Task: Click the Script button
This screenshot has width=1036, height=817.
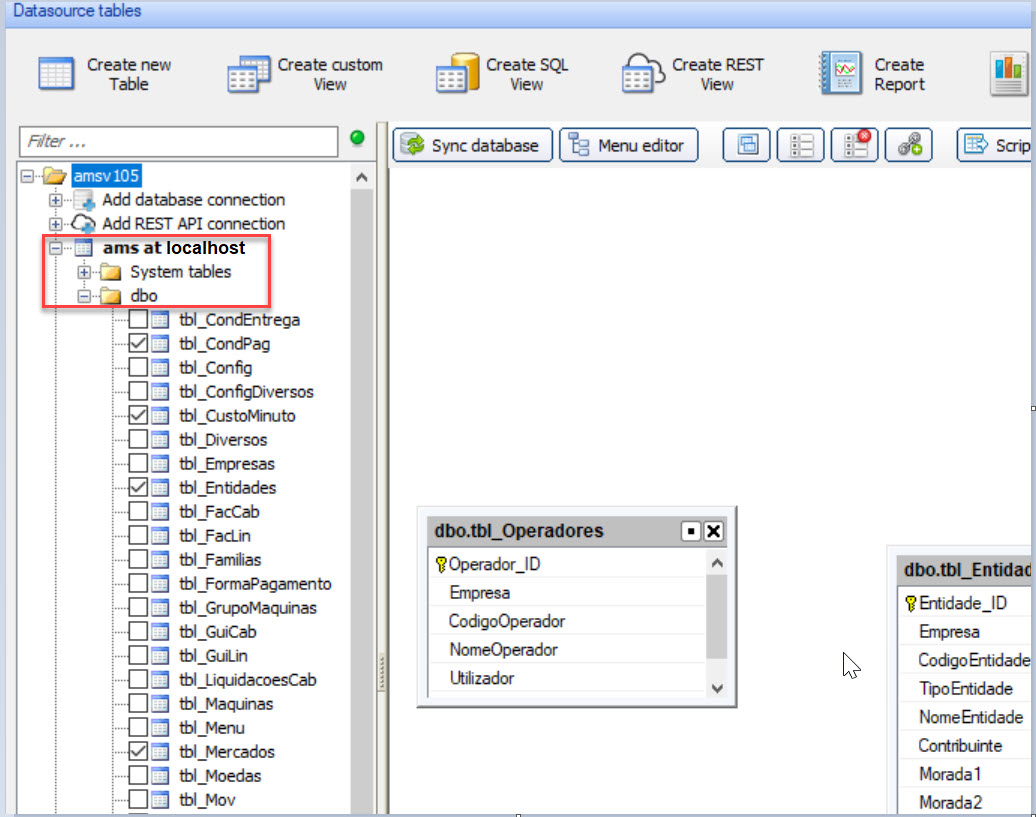Action: click(x=995, y=145)
